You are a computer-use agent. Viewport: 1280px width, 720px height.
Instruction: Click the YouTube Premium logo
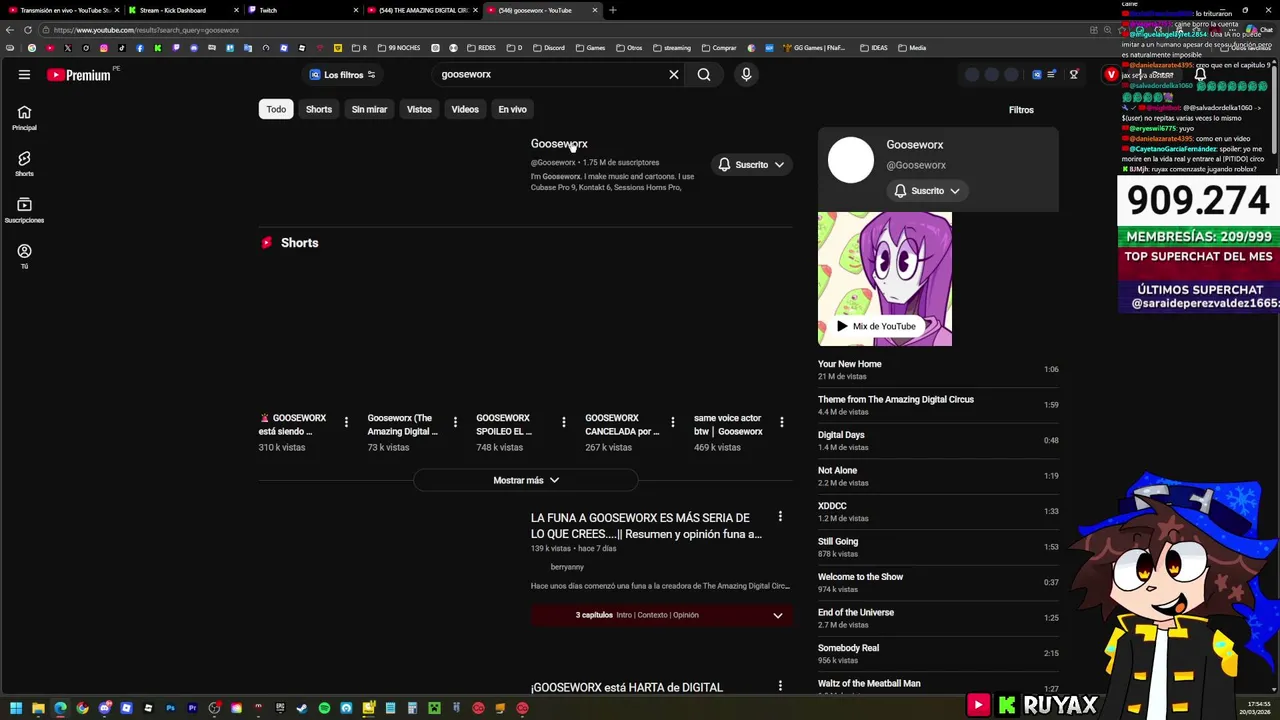coord(79,75)
